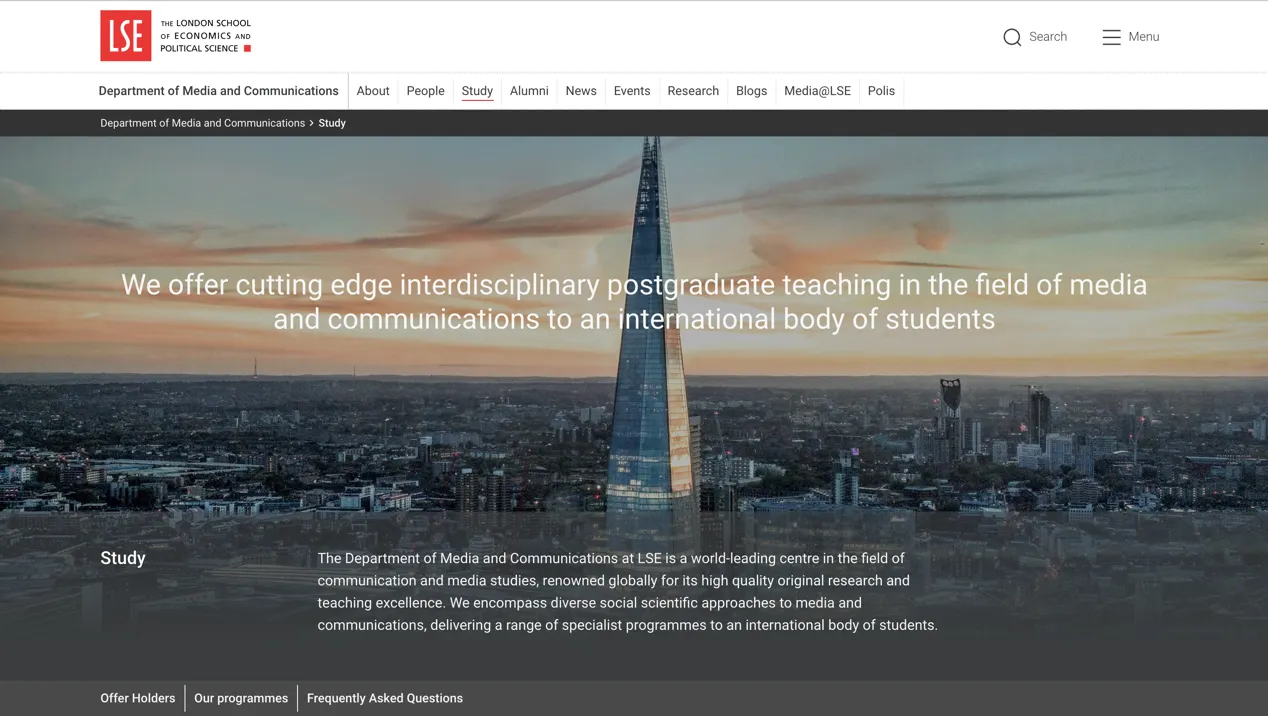This screenshot has width=1268, height=716.
Task: Open the Events navigation item
Action: 632,91
